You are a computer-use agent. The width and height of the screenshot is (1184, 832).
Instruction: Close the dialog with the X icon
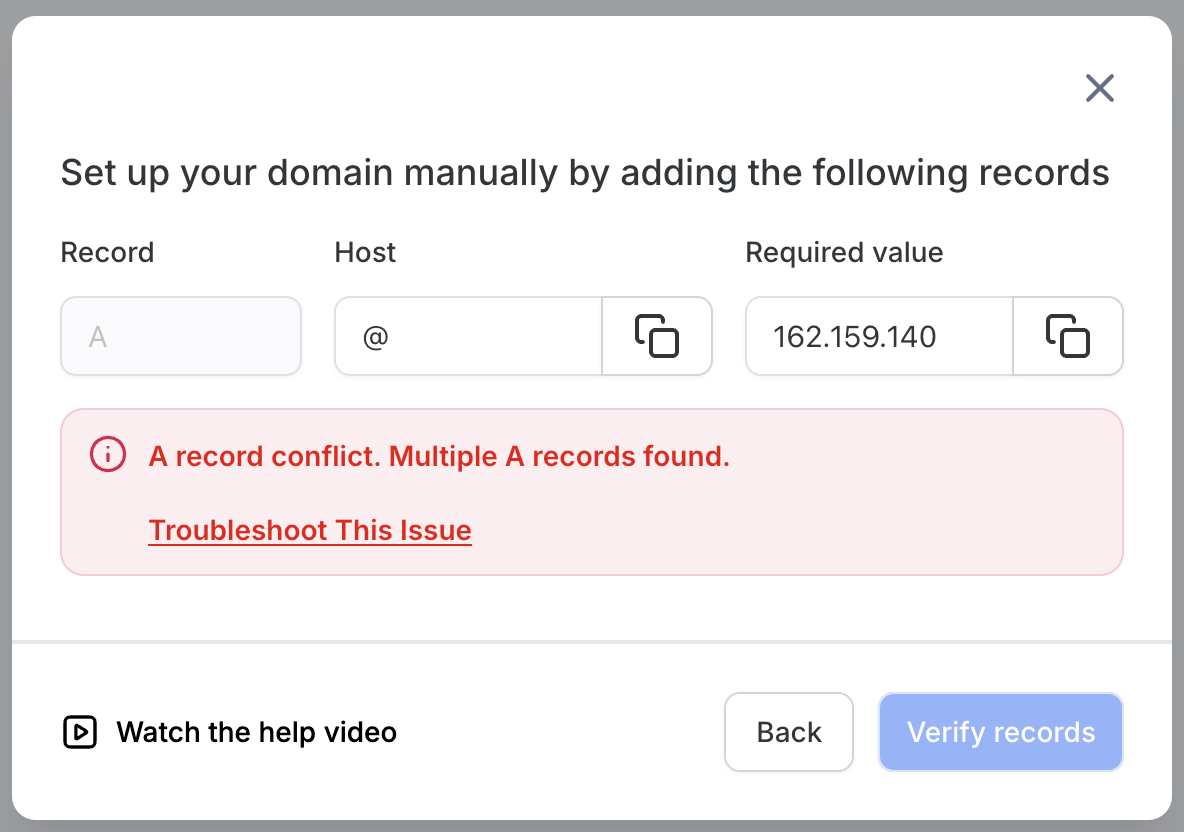[x=1099, y=88]
